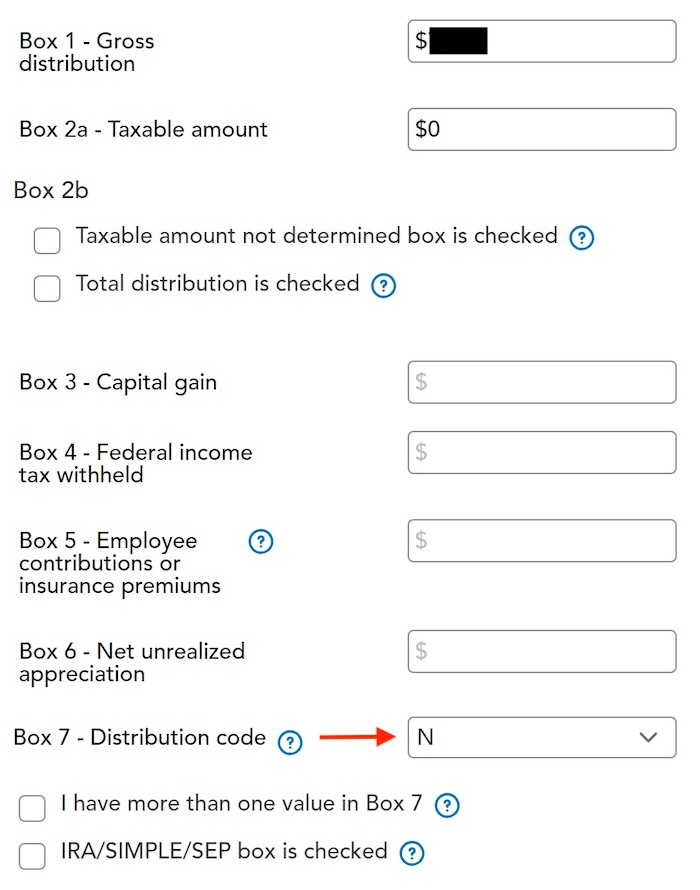
Task: Click the Box 5 Employee contributions input
Action: [541, 541]
